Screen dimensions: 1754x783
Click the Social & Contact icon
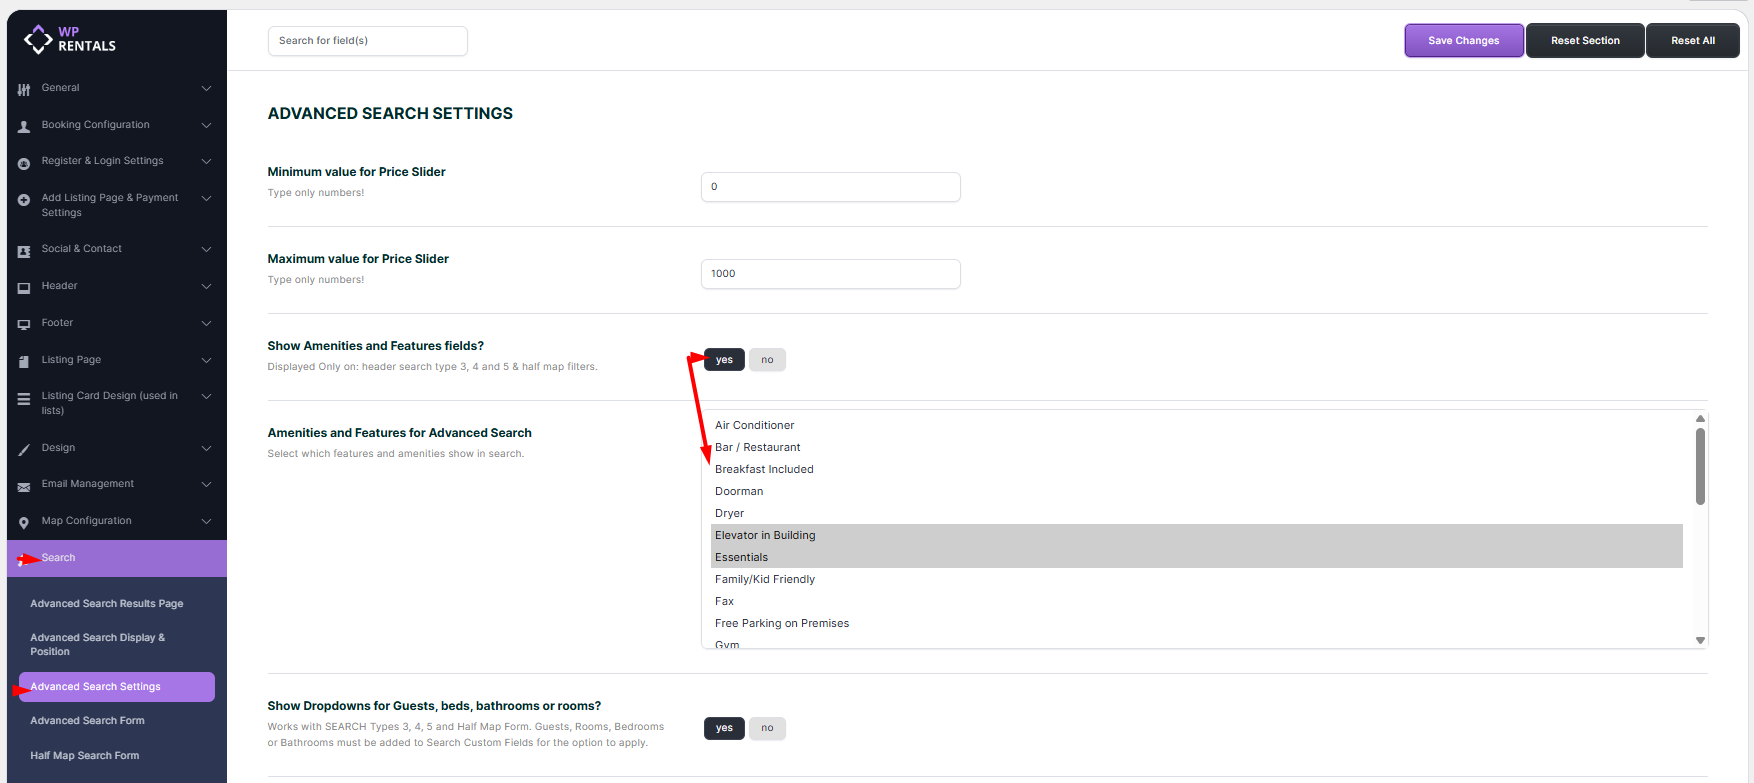click(24, 250)
